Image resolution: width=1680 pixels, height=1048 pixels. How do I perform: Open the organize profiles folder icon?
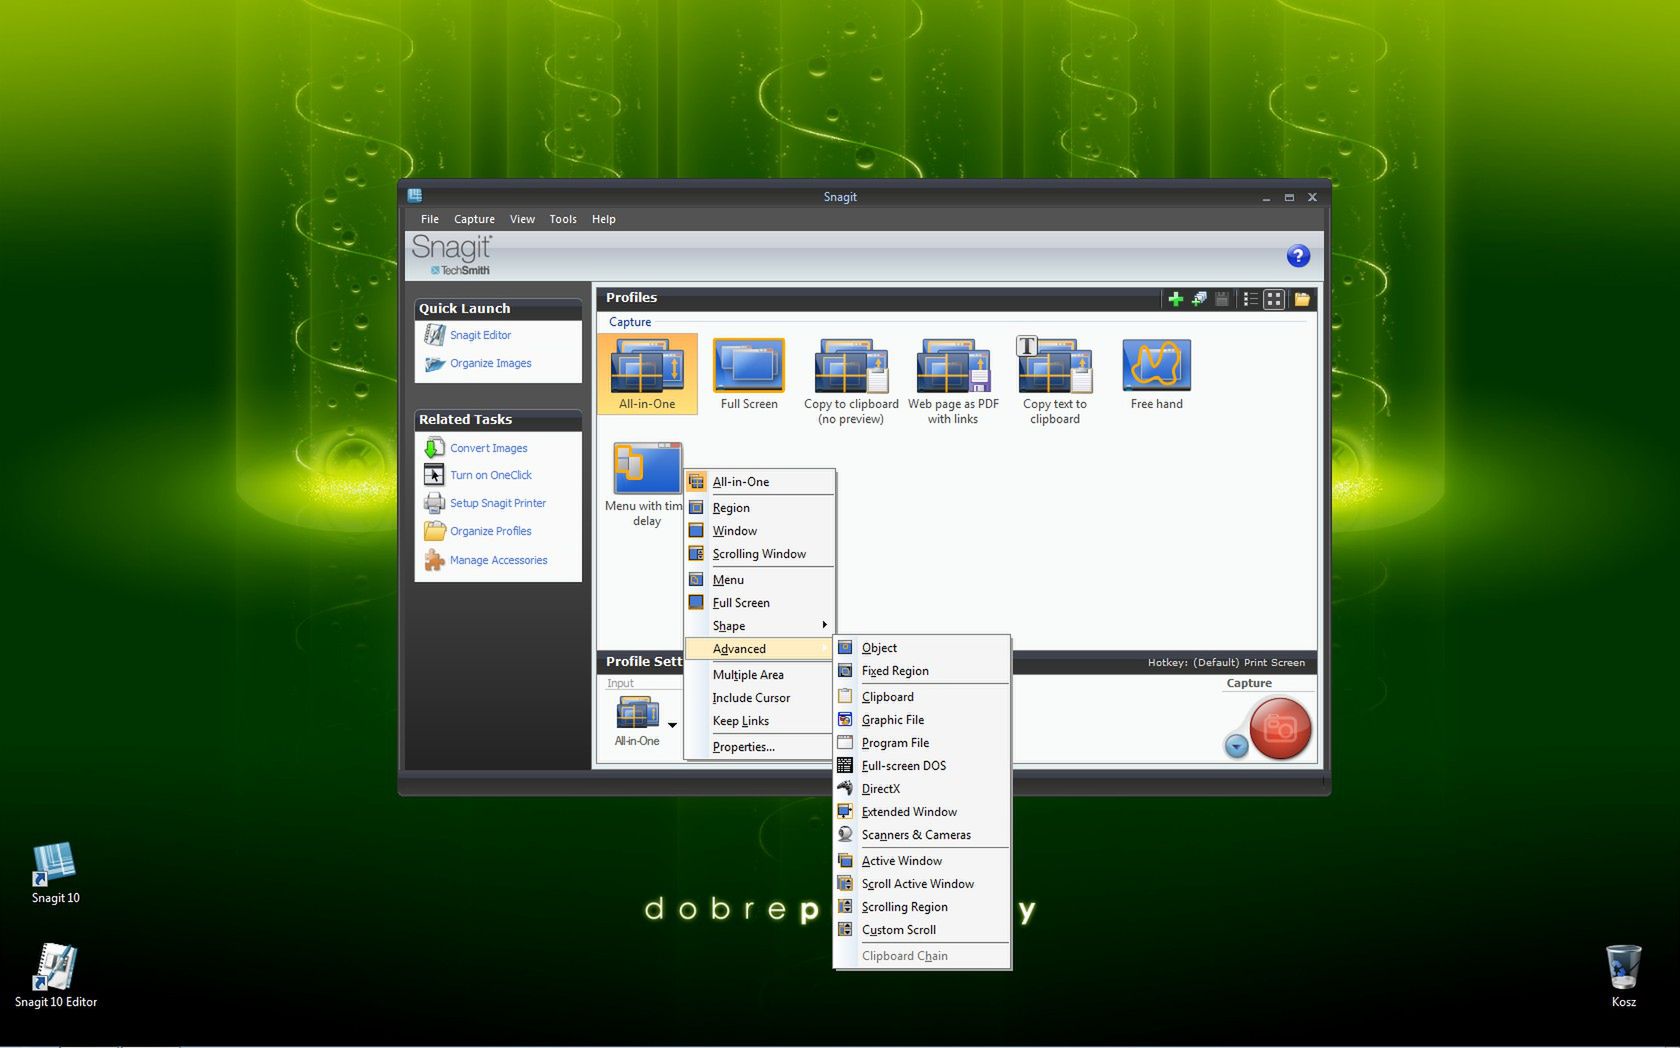1302,299
